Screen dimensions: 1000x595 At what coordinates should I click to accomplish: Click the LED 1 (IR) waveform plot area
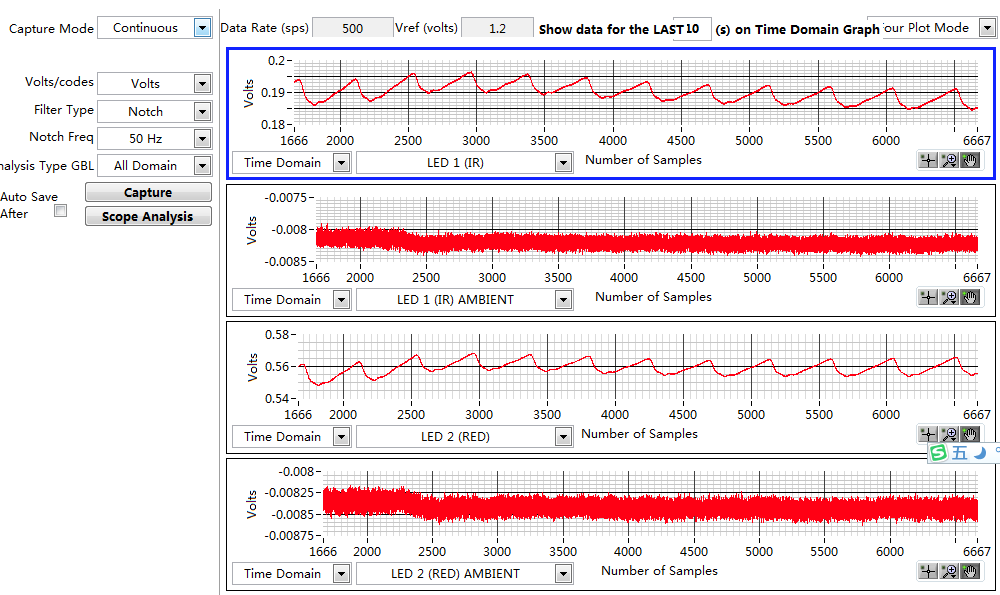tap(636, 92)
